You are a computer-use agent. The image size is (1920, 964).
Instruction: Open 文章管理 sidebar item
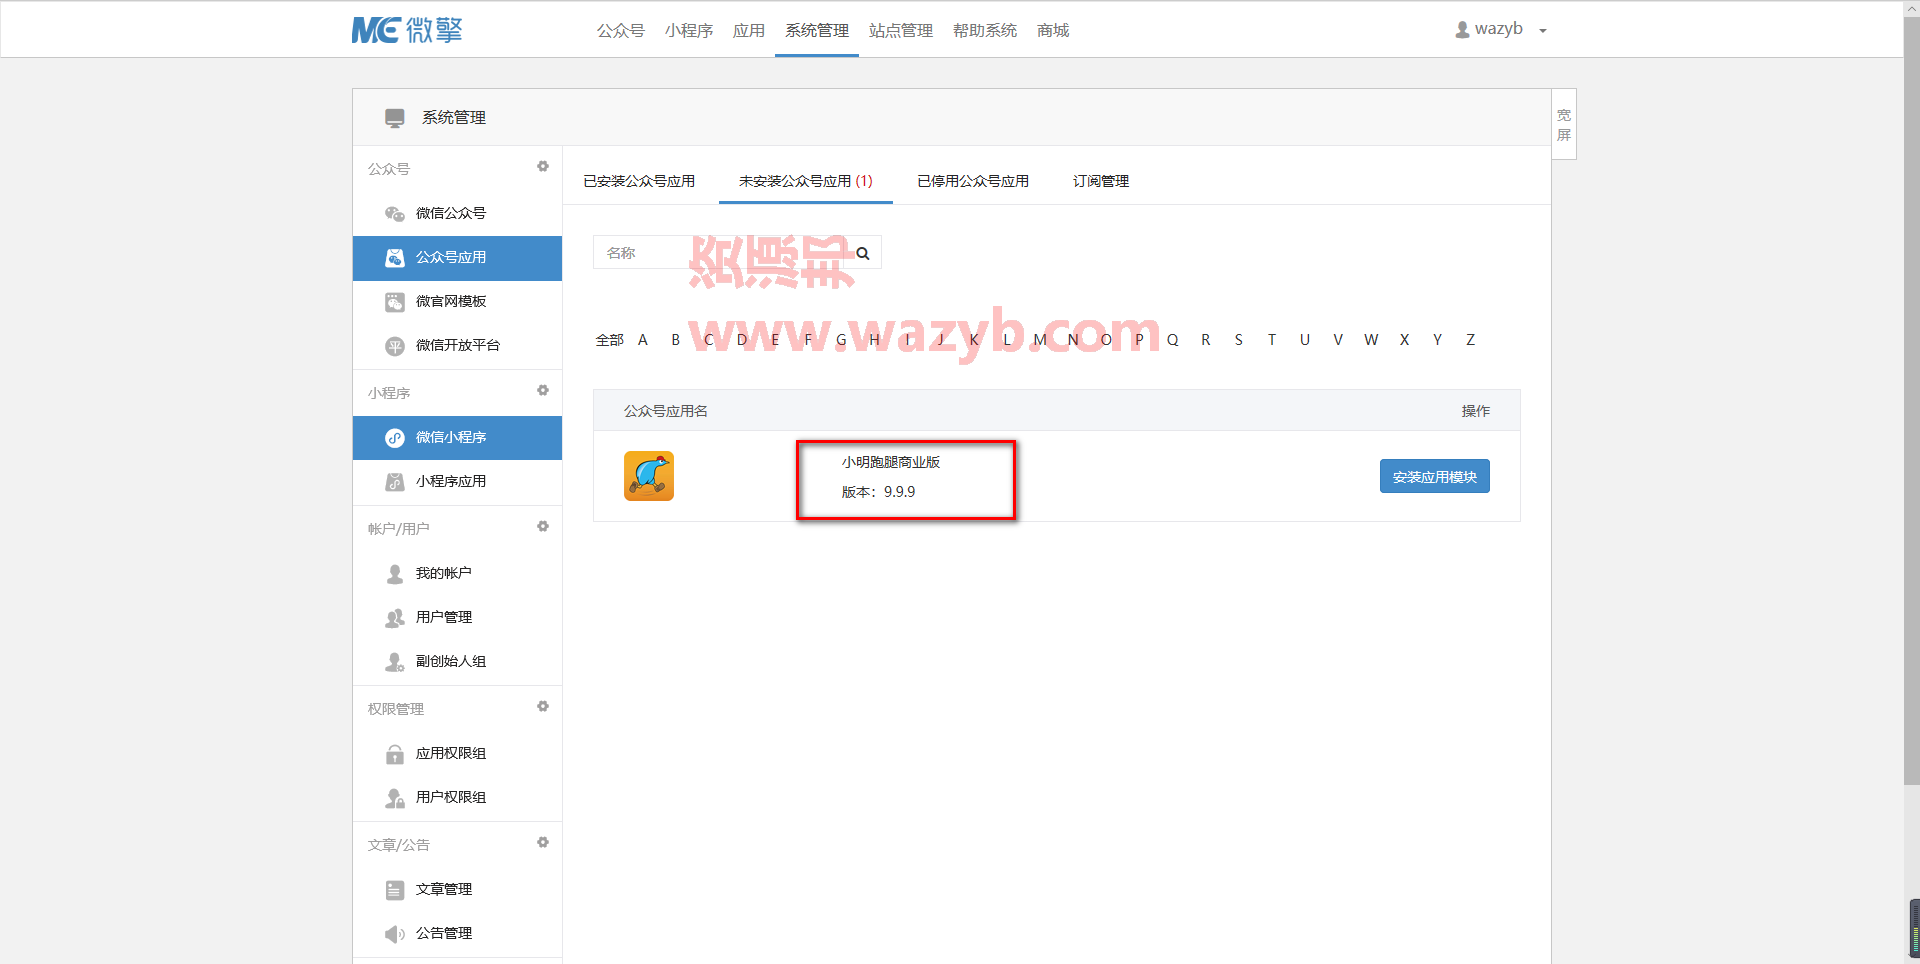pyautogui.click(x=457, y=889)
